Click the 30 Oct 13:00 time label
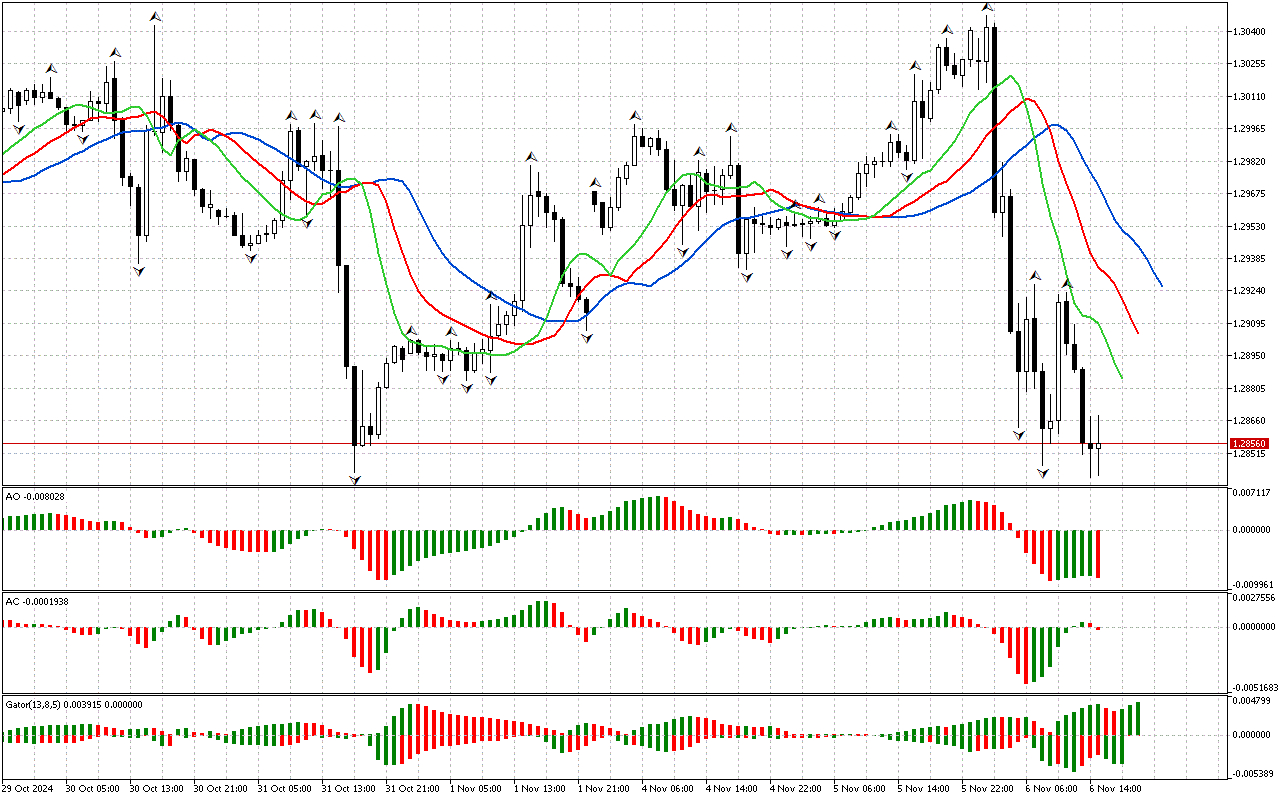Viewport: 1280px width, 800px height. 157,789
